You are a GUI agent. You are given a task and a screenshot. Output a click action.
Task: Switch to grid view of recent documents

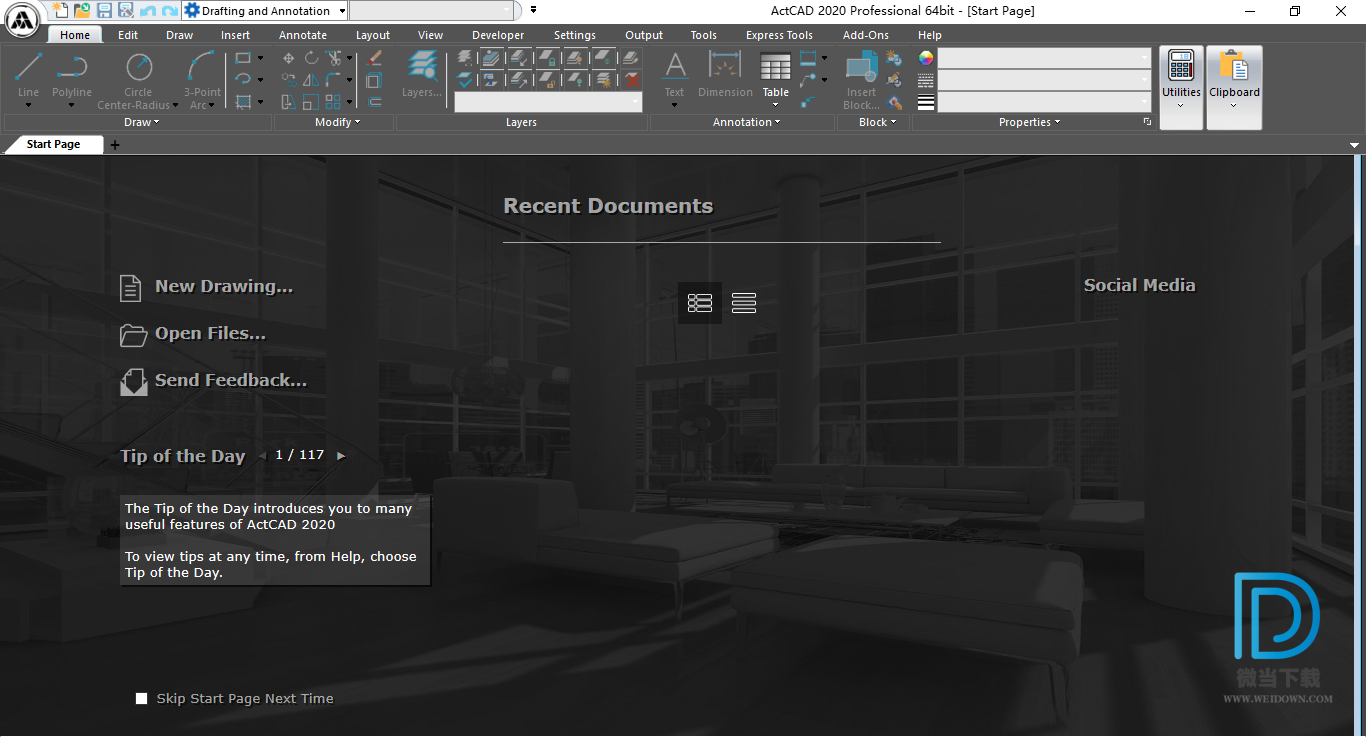(700, 303)
